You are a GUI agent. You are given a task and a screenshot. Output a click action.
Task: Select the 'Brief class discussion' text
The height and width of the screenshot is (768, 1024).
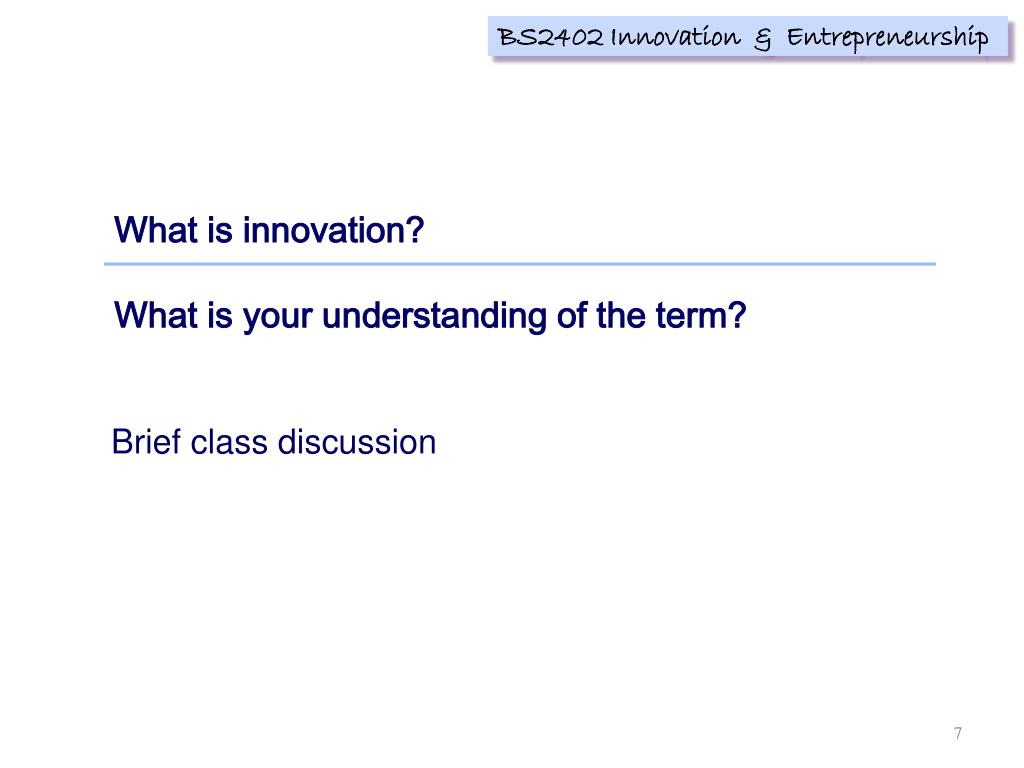(x=274, y=442)
